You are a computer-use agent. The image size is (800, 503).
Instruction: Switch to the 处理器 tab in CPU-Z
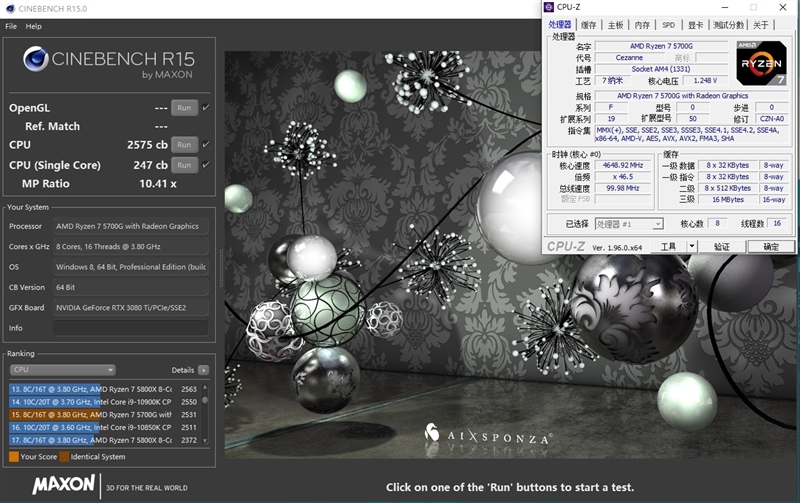click(560, 24)
